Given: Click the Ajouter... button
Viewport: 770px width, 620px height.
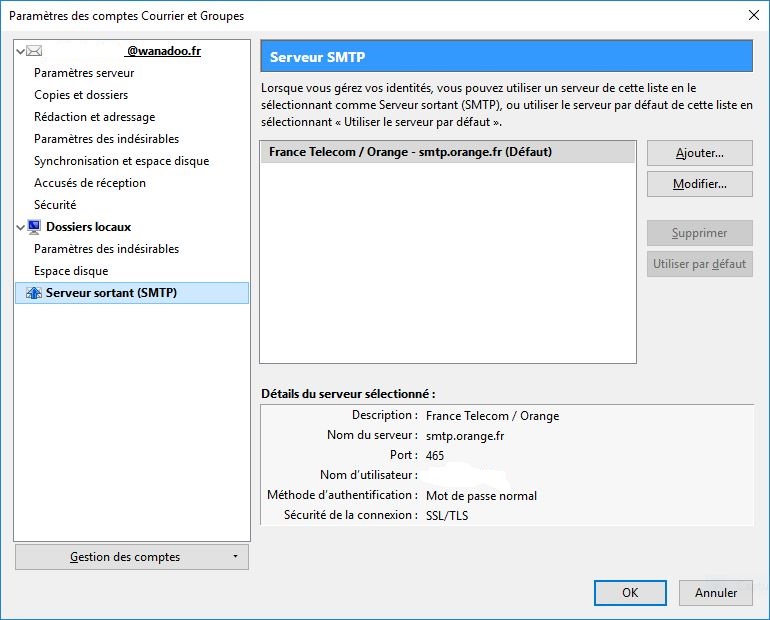Looking at the screenshot, I should pos(699,153).
